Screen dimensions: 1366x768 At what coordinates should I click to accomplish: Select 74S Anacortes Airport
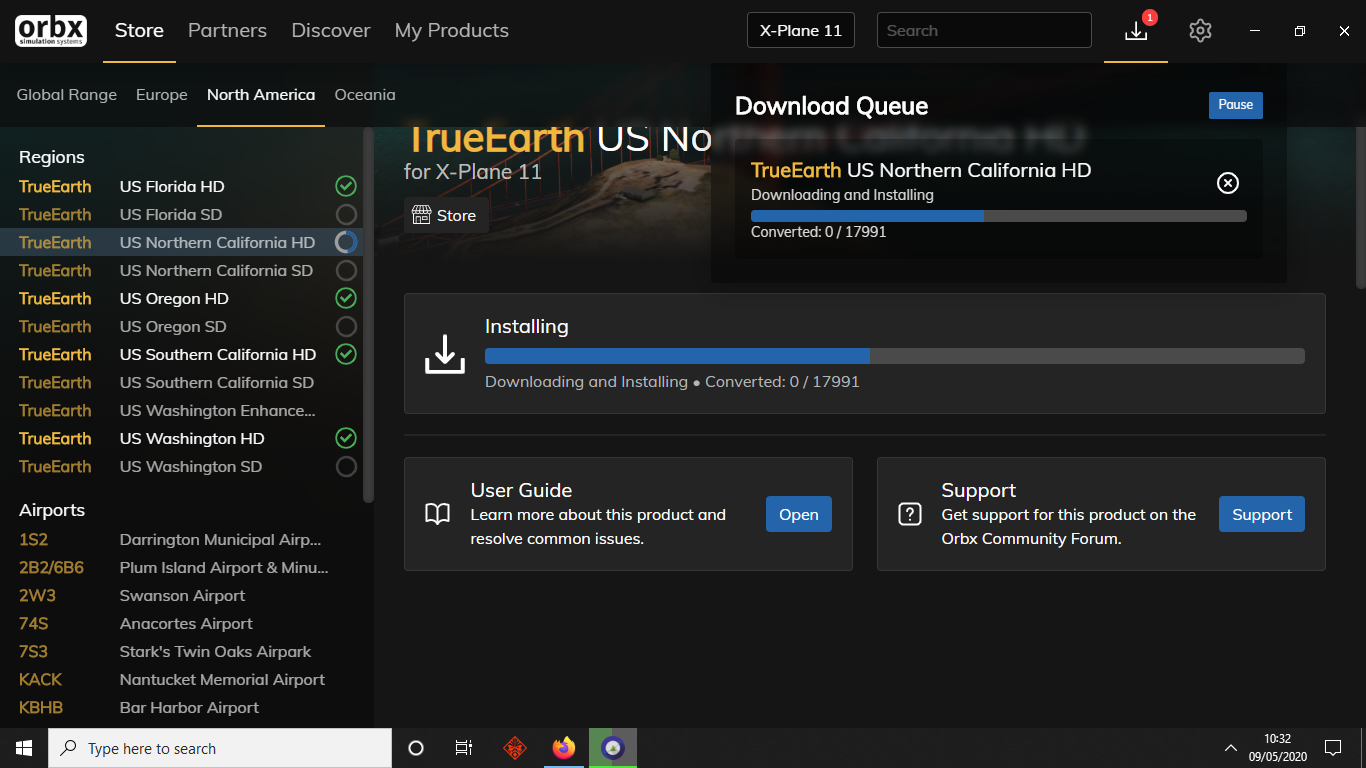pyautogui.click(x=180, y=623)
